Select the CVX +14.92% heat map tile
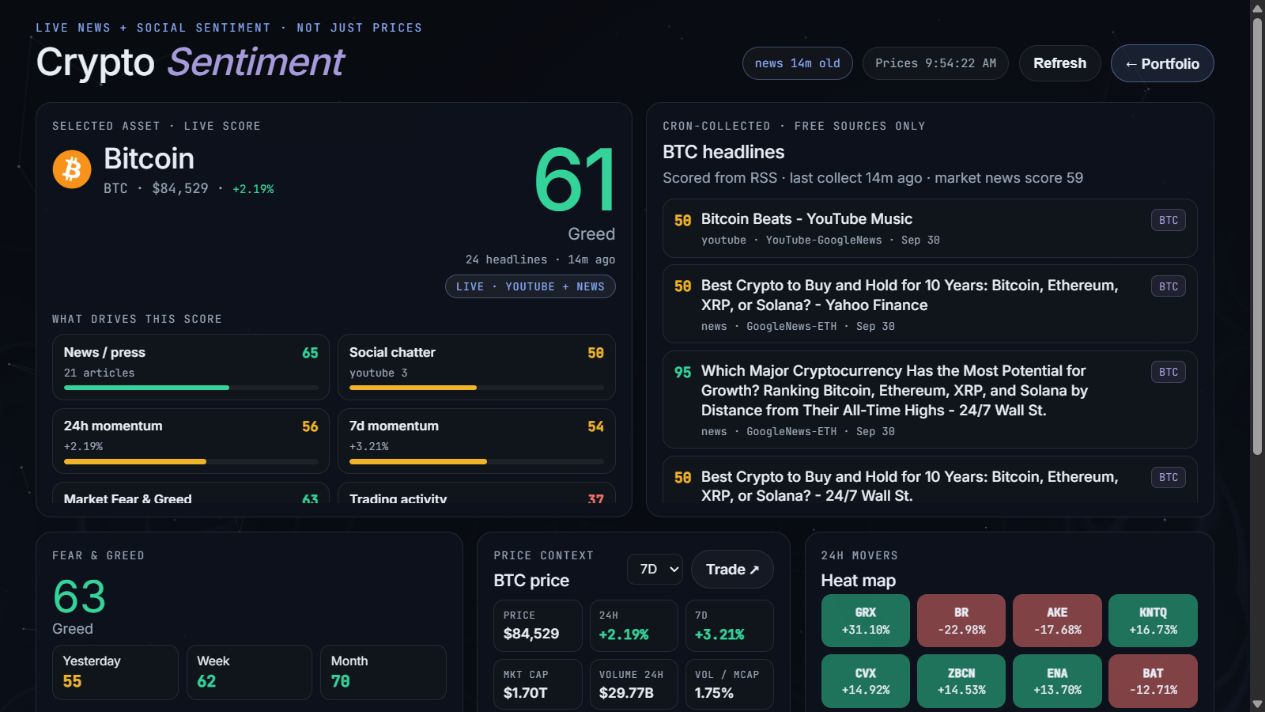1265x712 pixels. tap(865, 681)
